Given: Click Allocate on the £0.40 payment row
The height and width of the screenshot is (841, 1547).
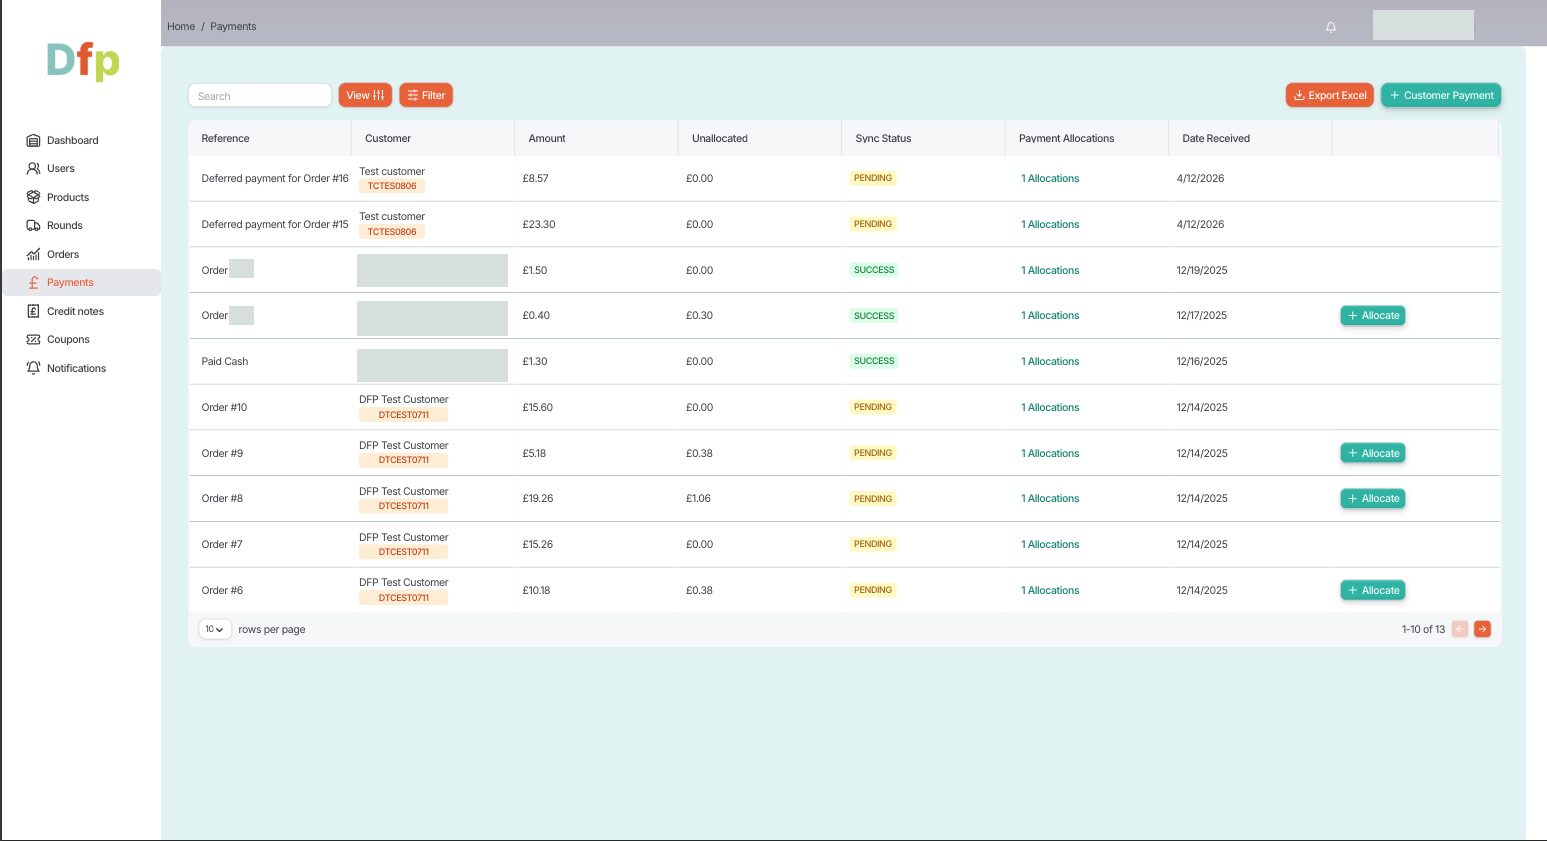Looking at the screenshot, I should [x=1373, y=315].
